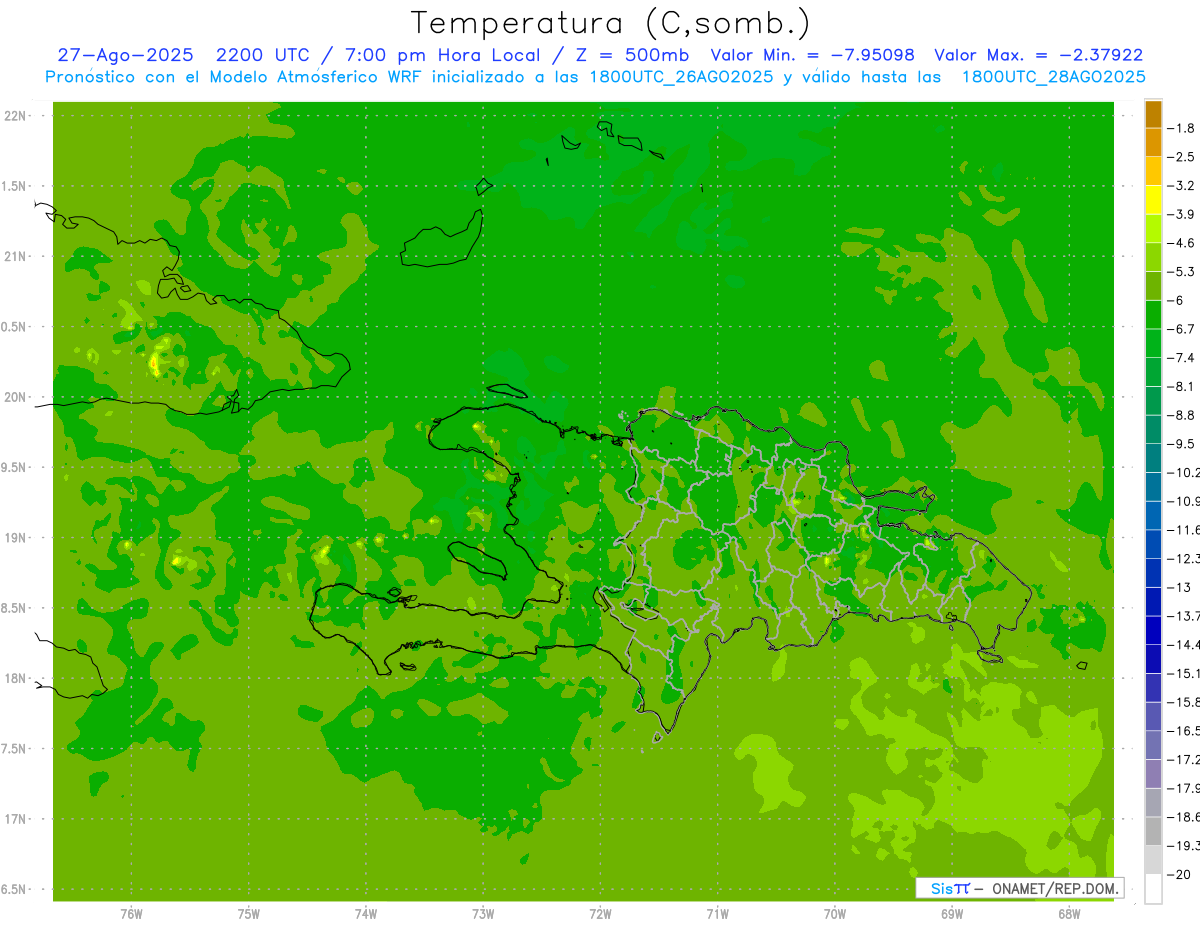The image size is (1200, 927).
Task: Click the '1800UTC_28AGO2025' valid-until text
Action: (1053, 77)
